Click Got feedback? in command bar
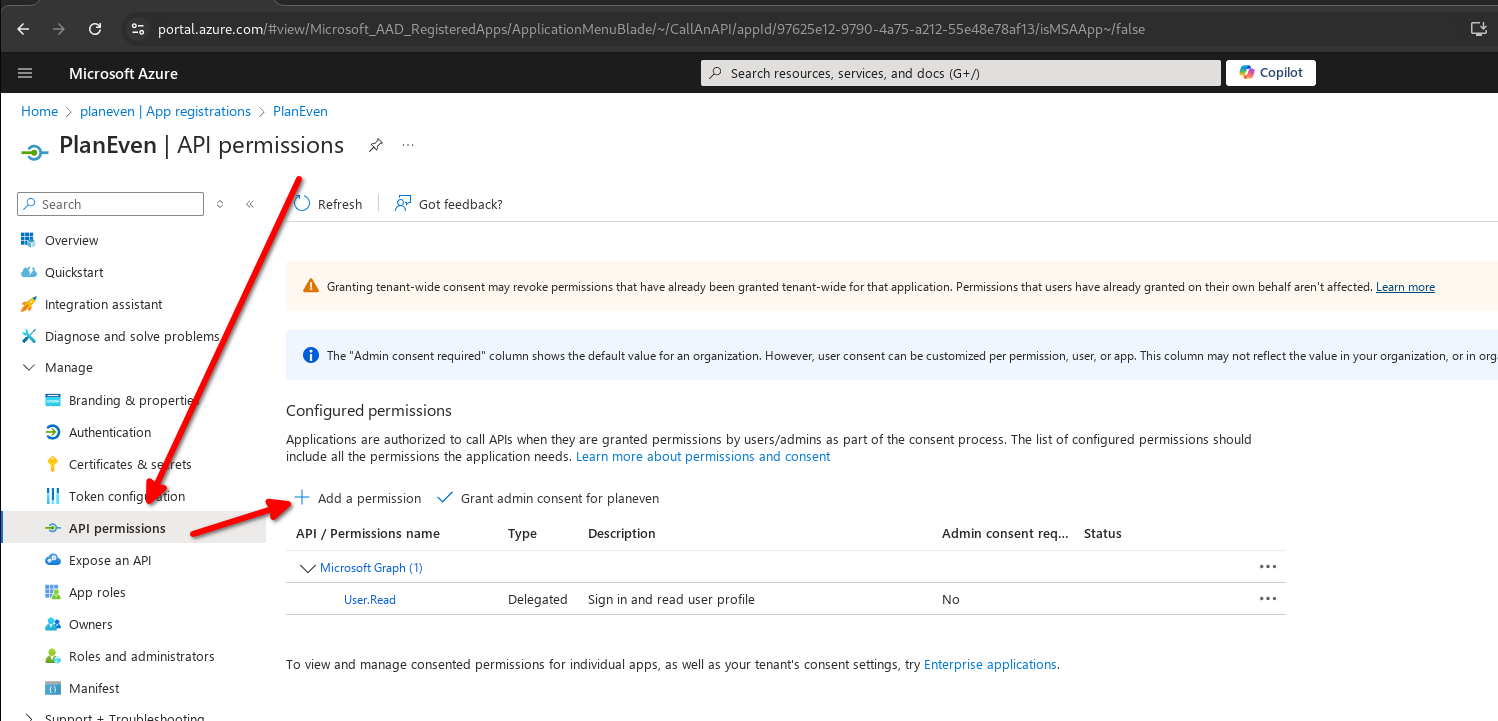The width and height of the screenshot is (1498, 721). [x=449, y=204]
